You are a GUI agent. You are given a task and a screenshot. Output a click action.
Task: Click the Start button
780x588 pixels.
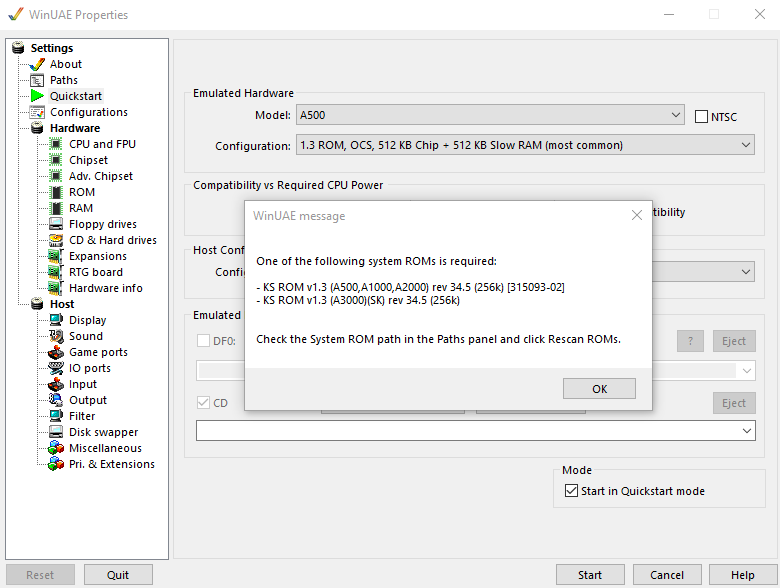pos(590,575)
